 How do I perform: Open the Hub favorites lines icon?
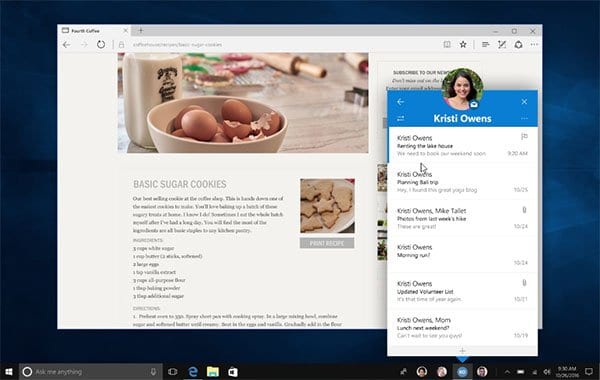486,45
